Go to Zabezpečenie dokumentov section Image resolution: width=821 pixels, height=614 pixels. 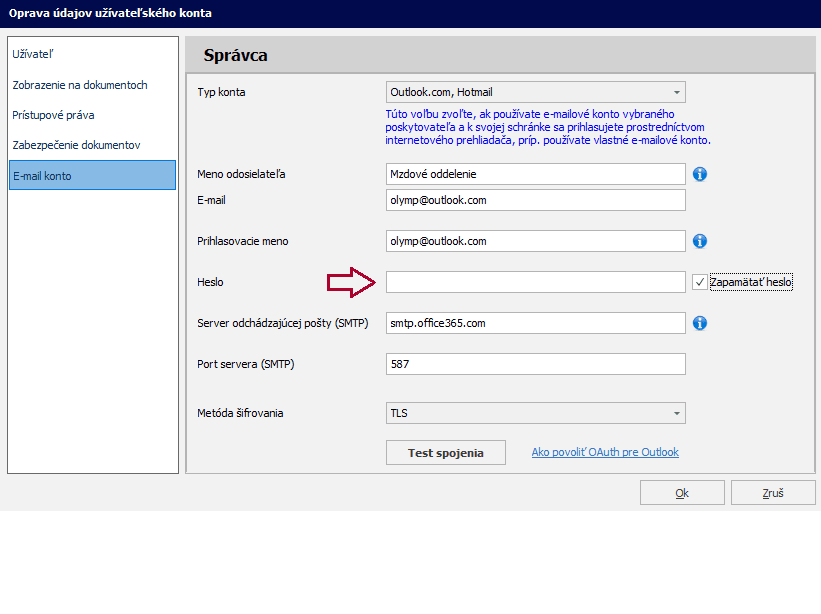point(92,145)
